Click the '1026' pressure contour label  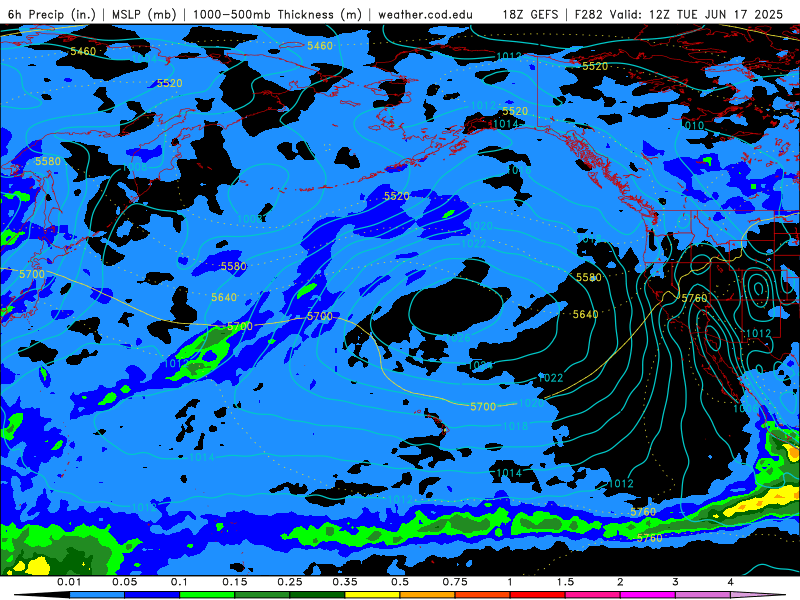[x=458, y=338]
